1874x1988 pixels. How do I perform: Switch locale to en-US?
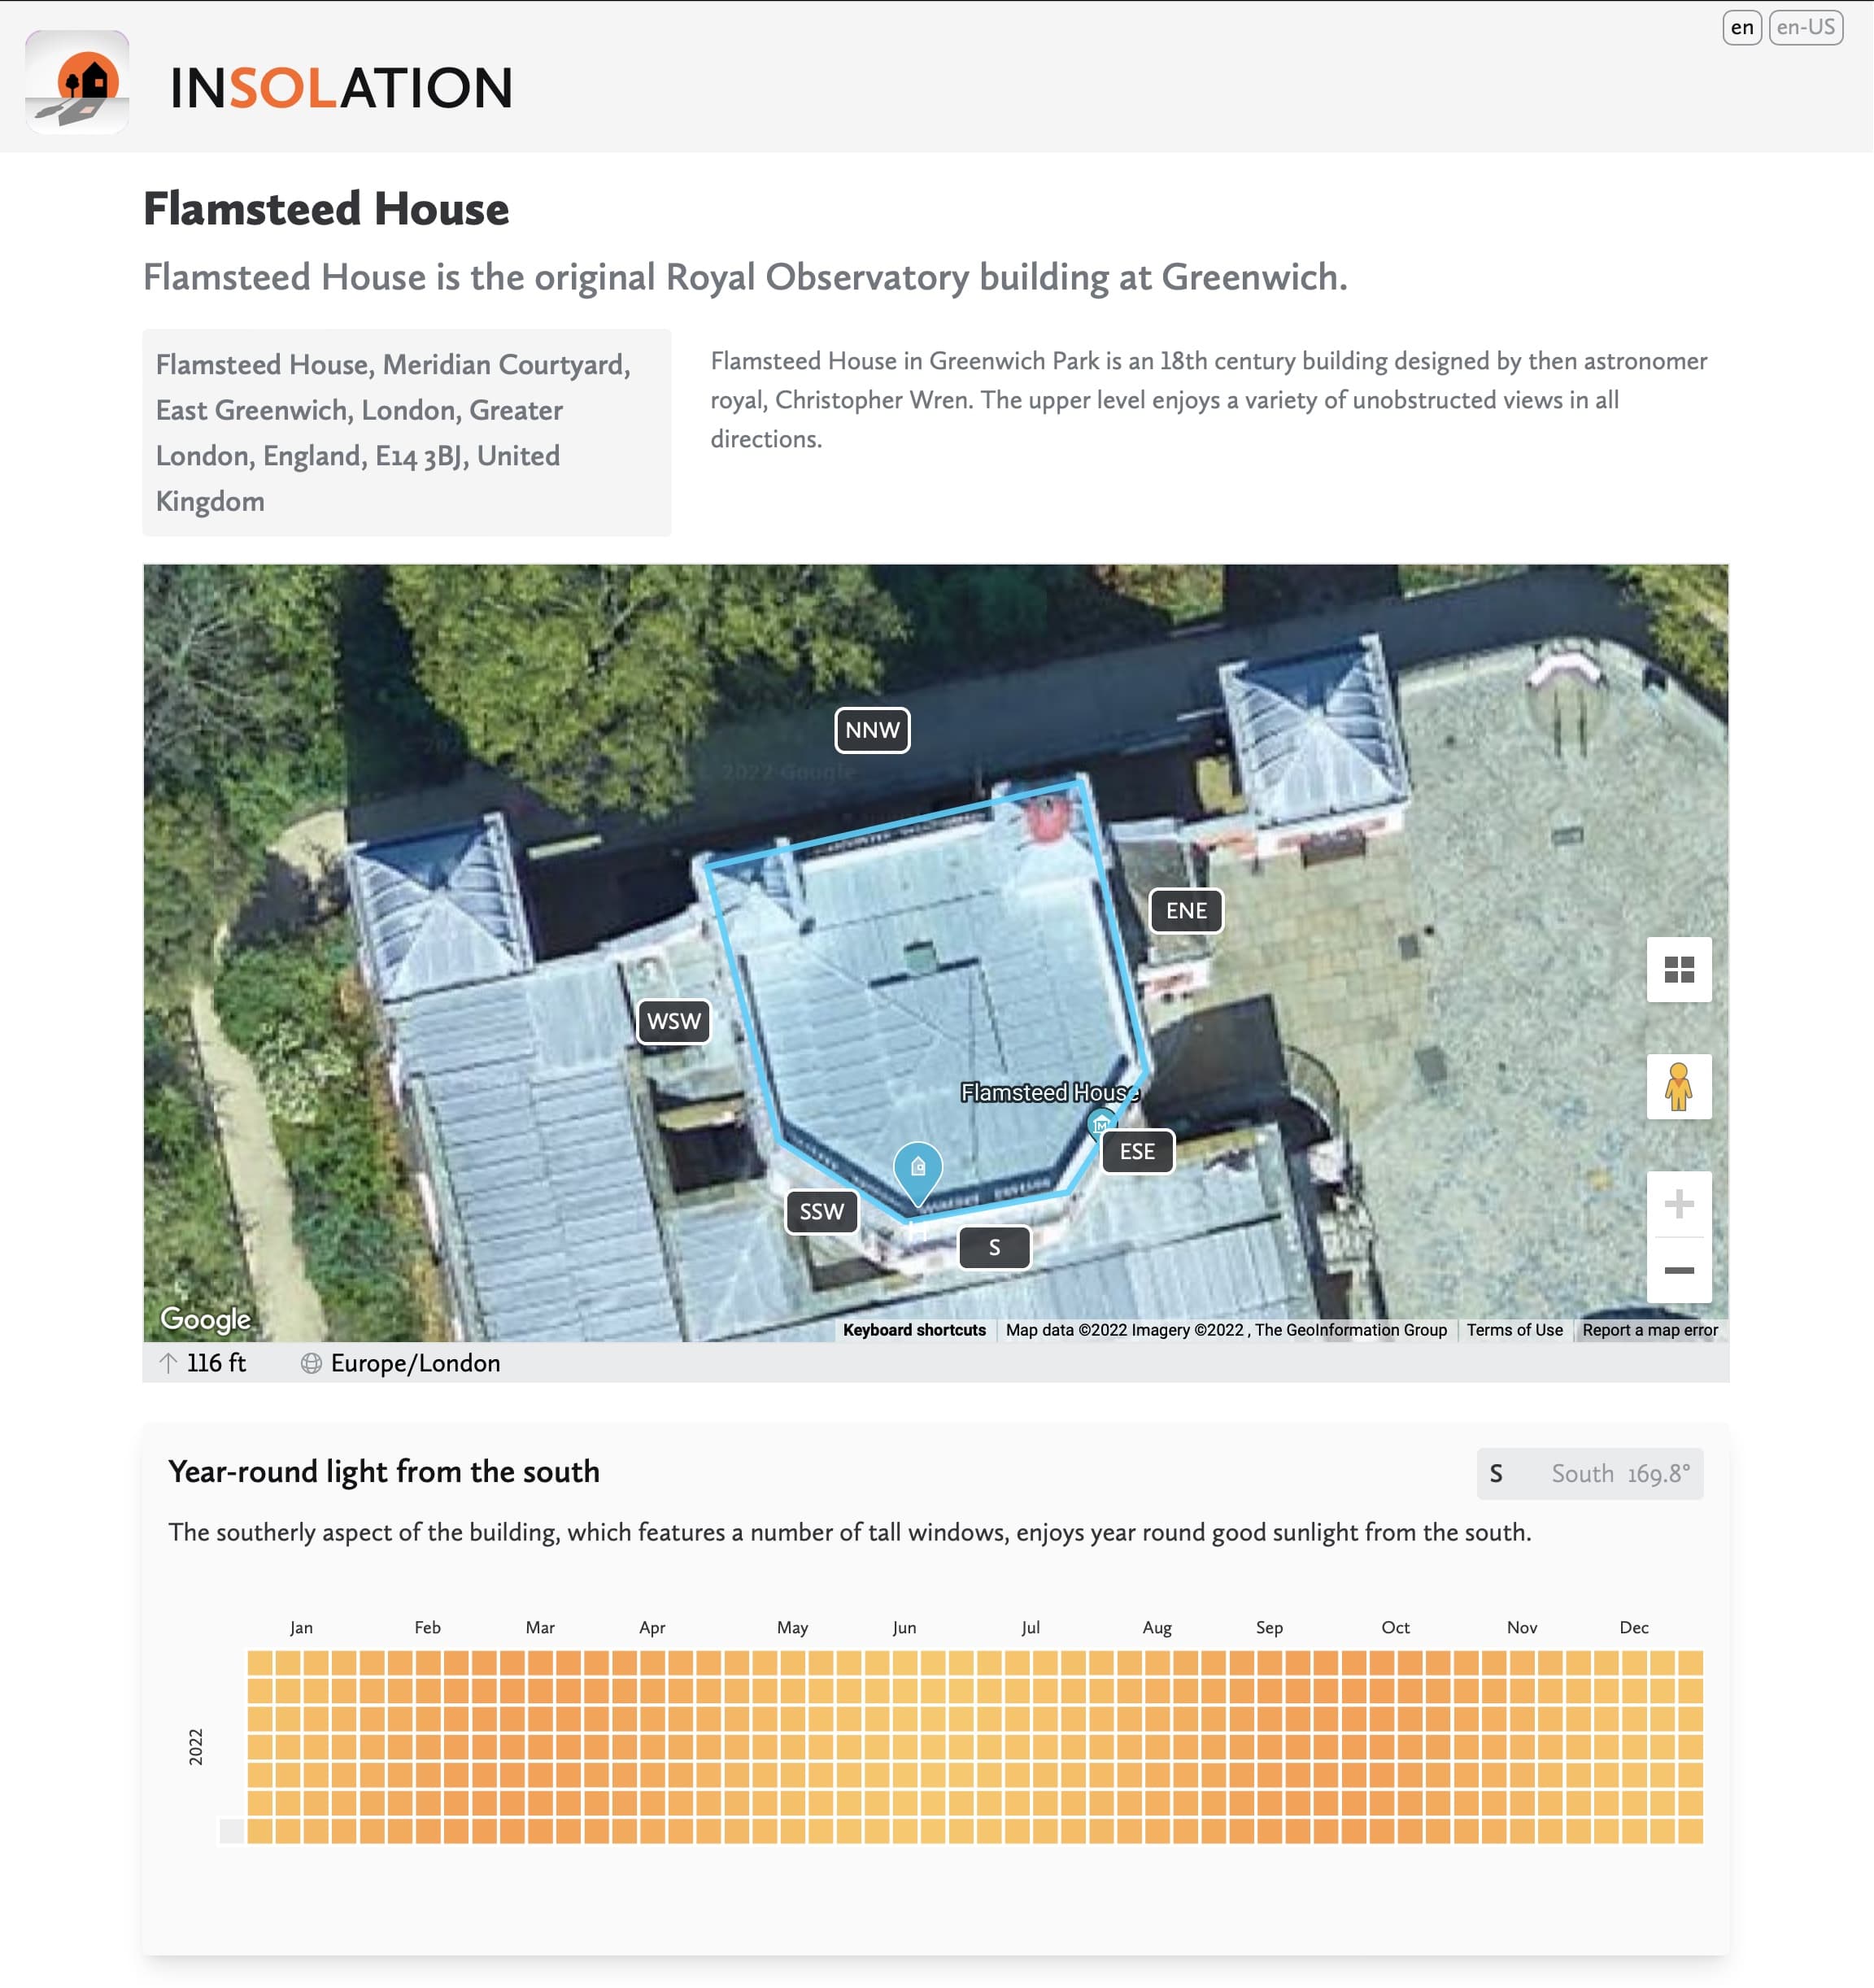(x=1805, y=27)
